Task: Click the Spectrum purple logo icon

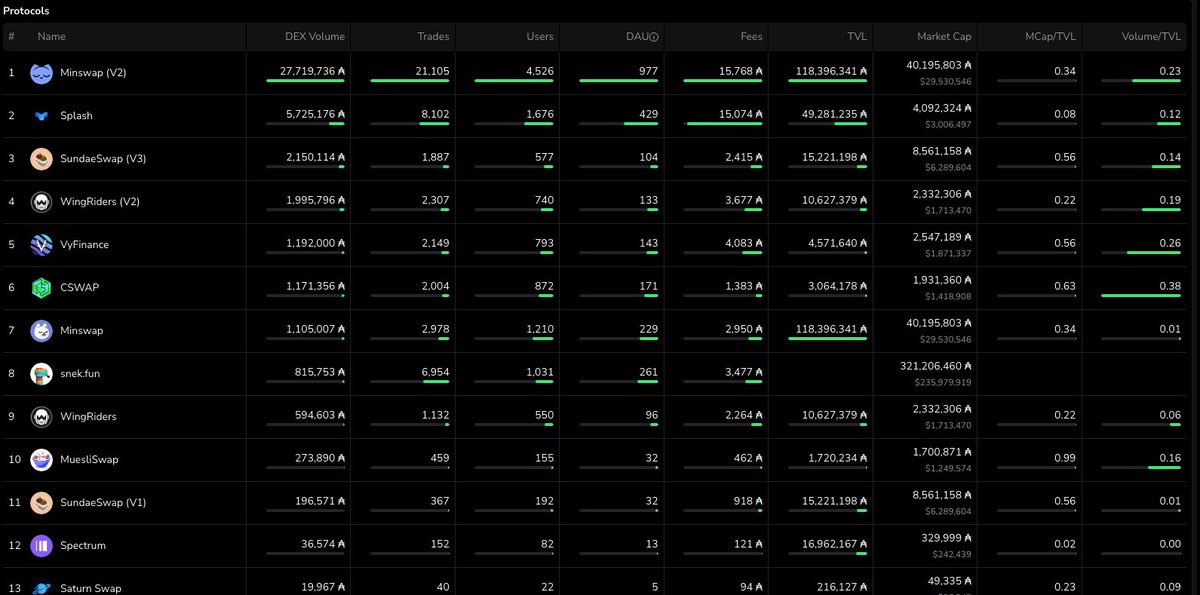Action: (41, 546)
